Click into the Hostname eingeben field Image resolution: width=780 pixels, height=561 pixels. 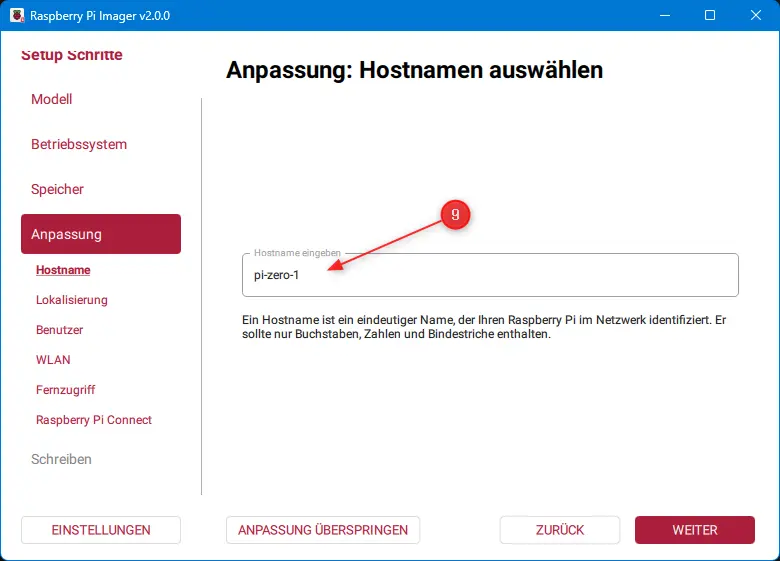(490, 276)
